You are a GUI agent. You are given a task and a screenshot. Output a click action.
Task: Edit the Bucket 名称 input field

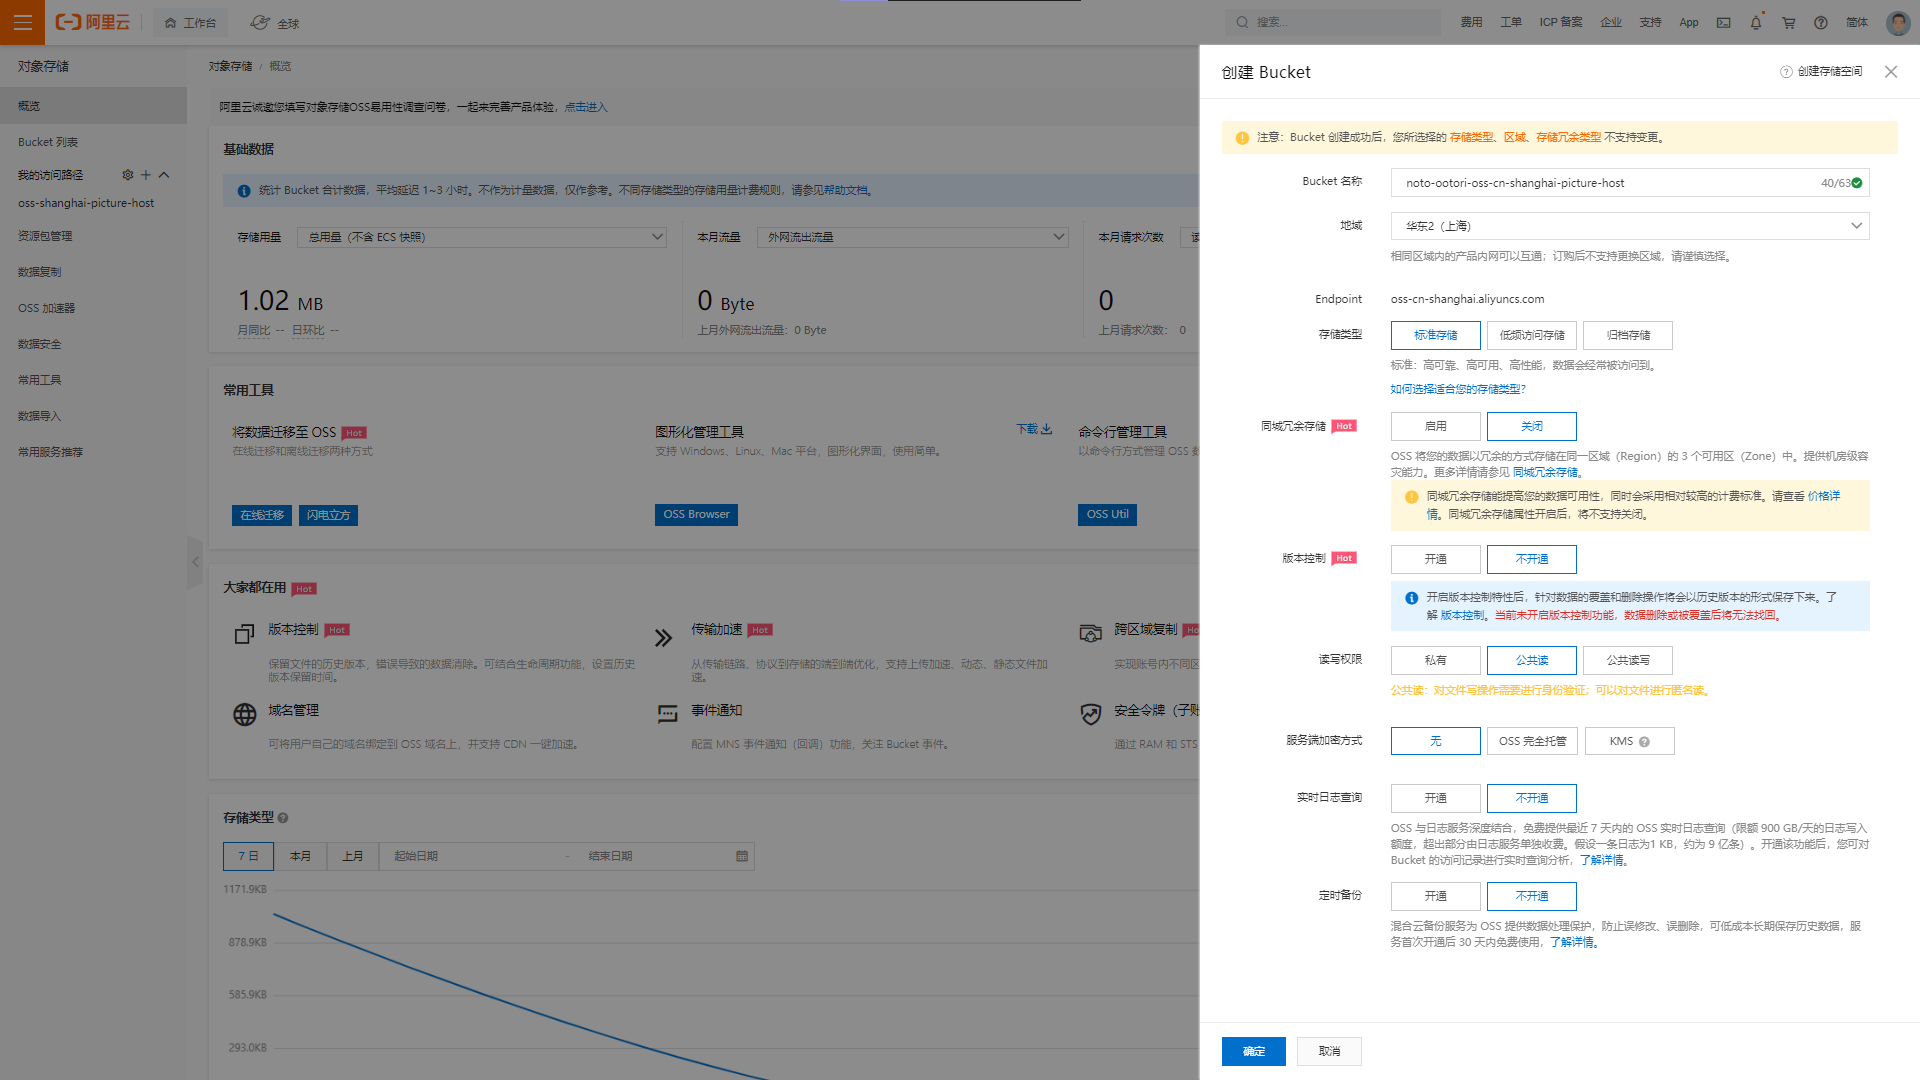(1630, 183)
